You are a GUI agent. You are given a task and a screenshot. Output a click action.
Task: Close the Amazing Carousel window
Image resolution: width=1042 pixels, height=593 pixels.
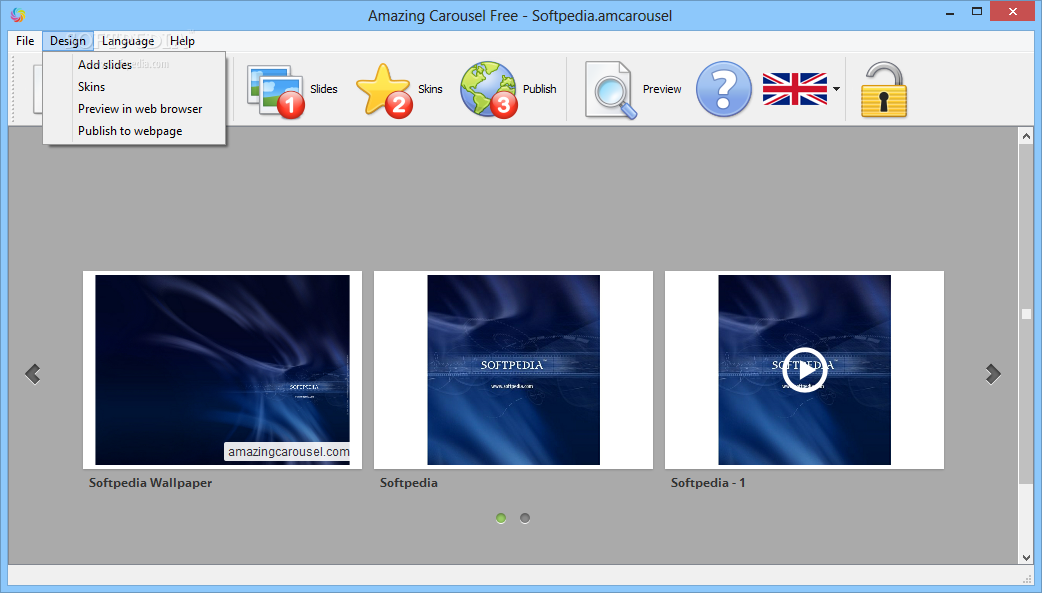[1013, 11]
